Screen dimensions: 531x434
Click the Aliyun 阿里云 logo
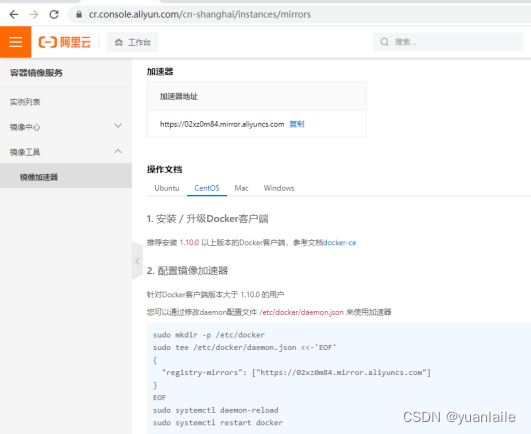tap(65, 42)
